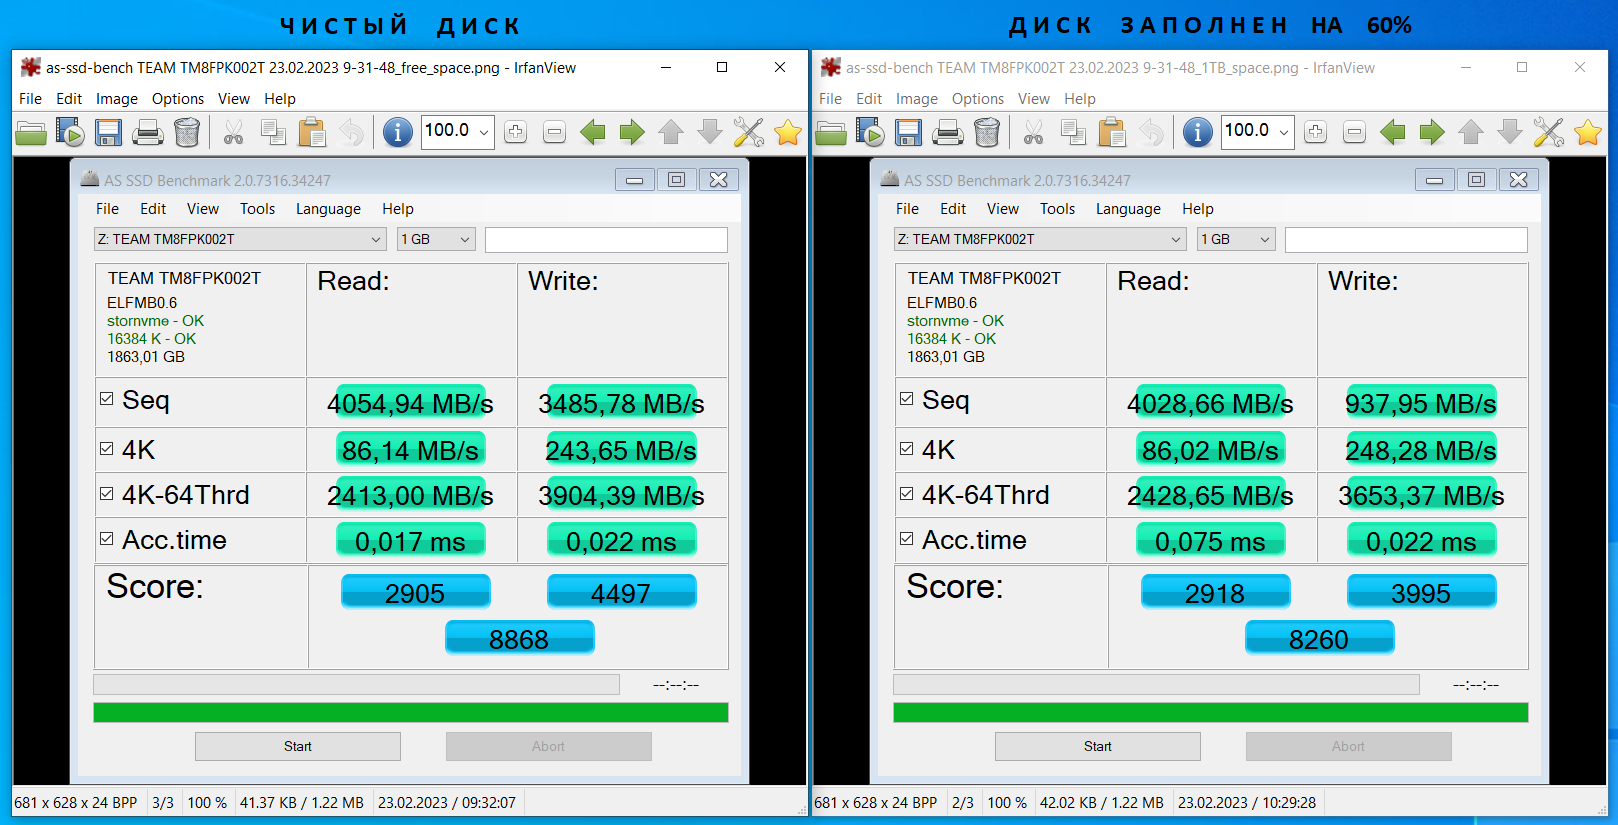The width and height of the screenshot is (1618, 825).
Task: Print the image from free_space IrfanView window
Action: pyautogui.click(x=147, y=132)
